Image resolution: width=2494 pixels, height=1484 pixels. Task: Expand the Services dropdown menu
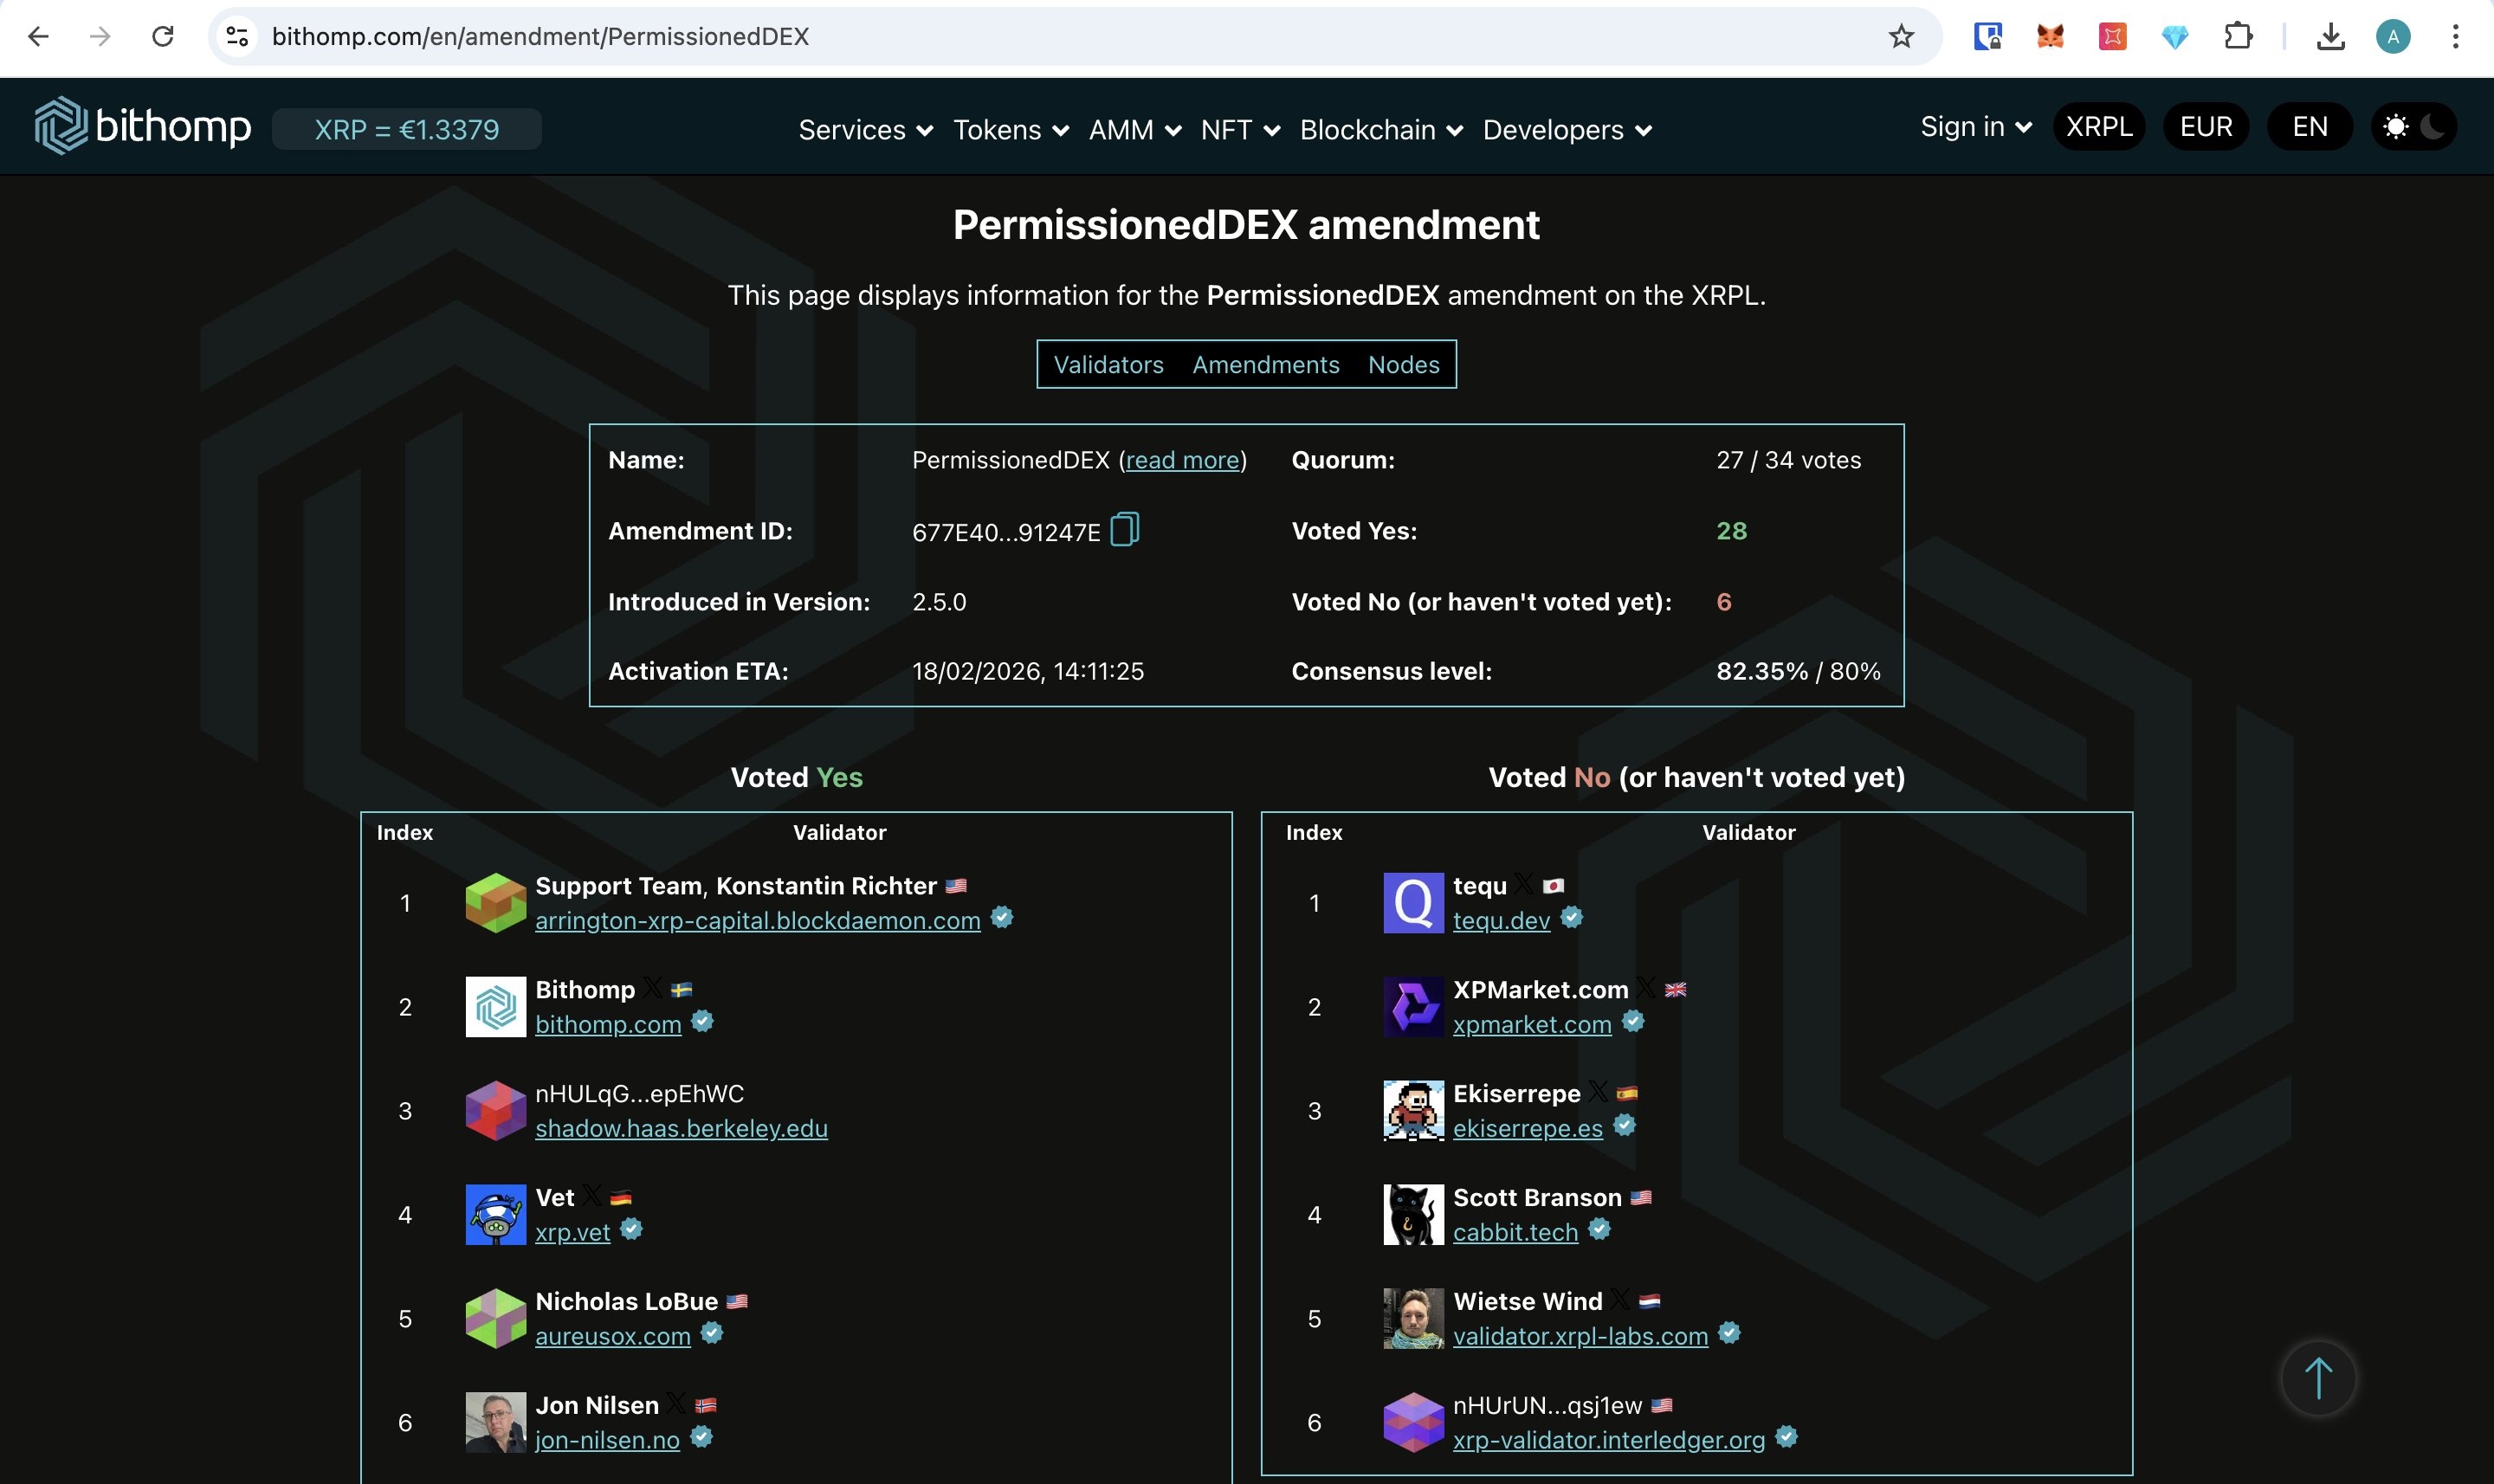coord(865,130)
